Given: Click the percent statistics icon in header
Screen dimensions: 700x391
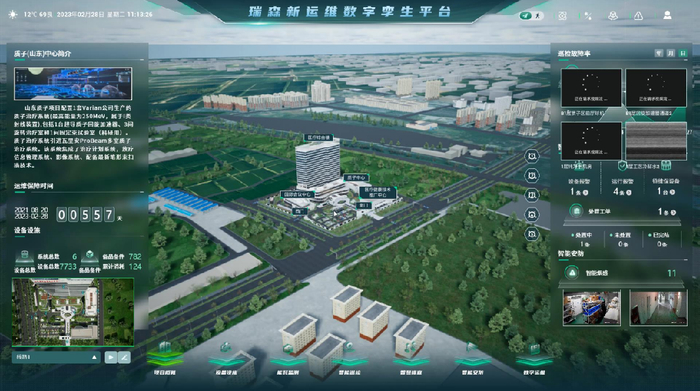Looking at the screenshot, I should (x=588, y=16).
